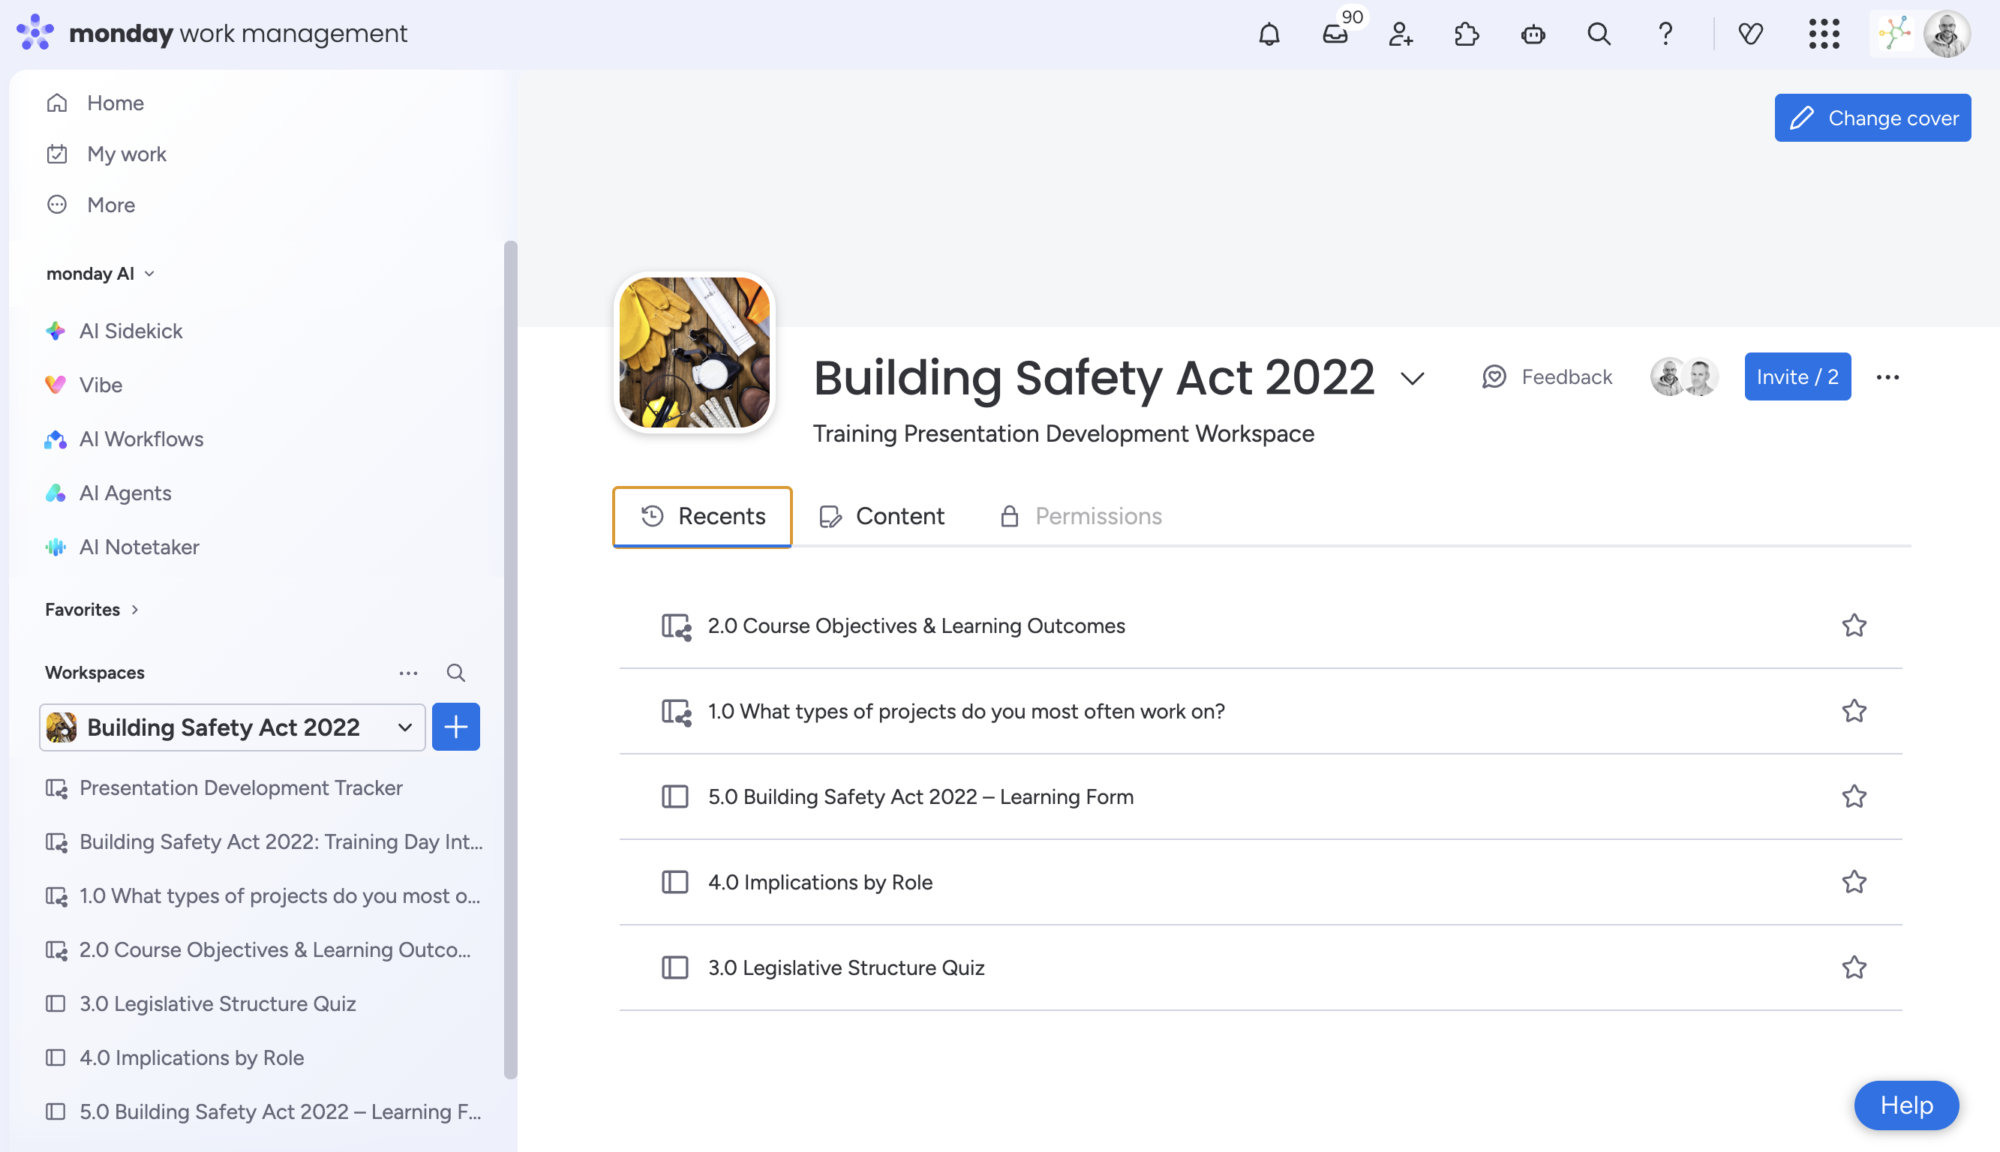Favorite 2.0 Course Objectives with star
Screen dimensions: 2000x1152
(1854, 626)
